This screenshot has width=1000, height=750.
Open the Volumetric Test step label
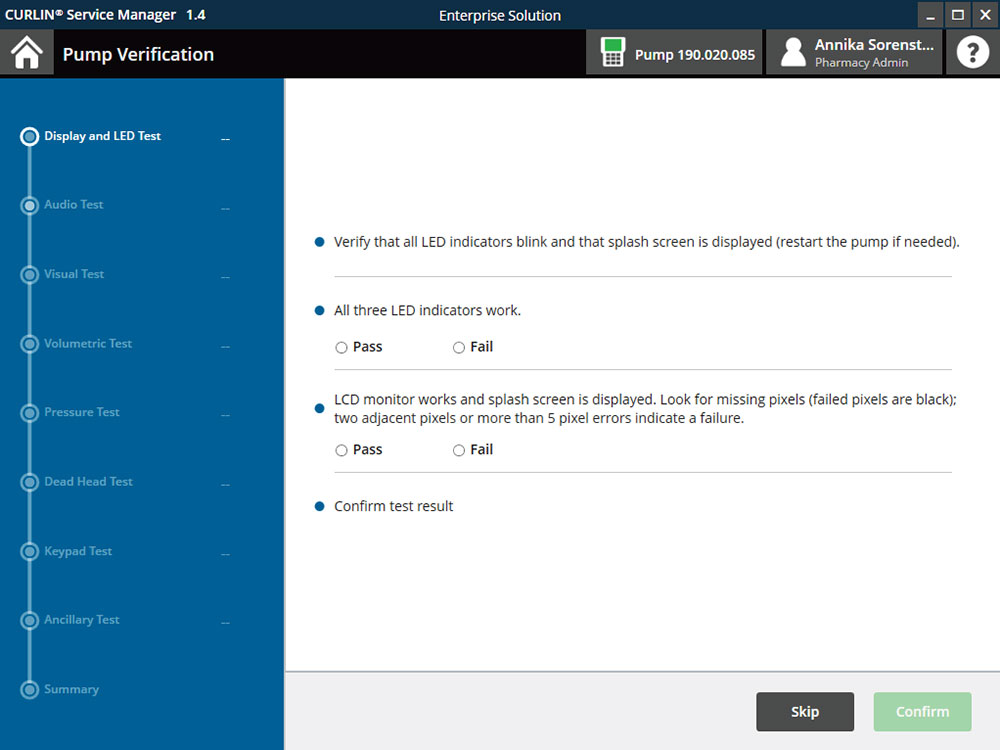tap(88, 344)
